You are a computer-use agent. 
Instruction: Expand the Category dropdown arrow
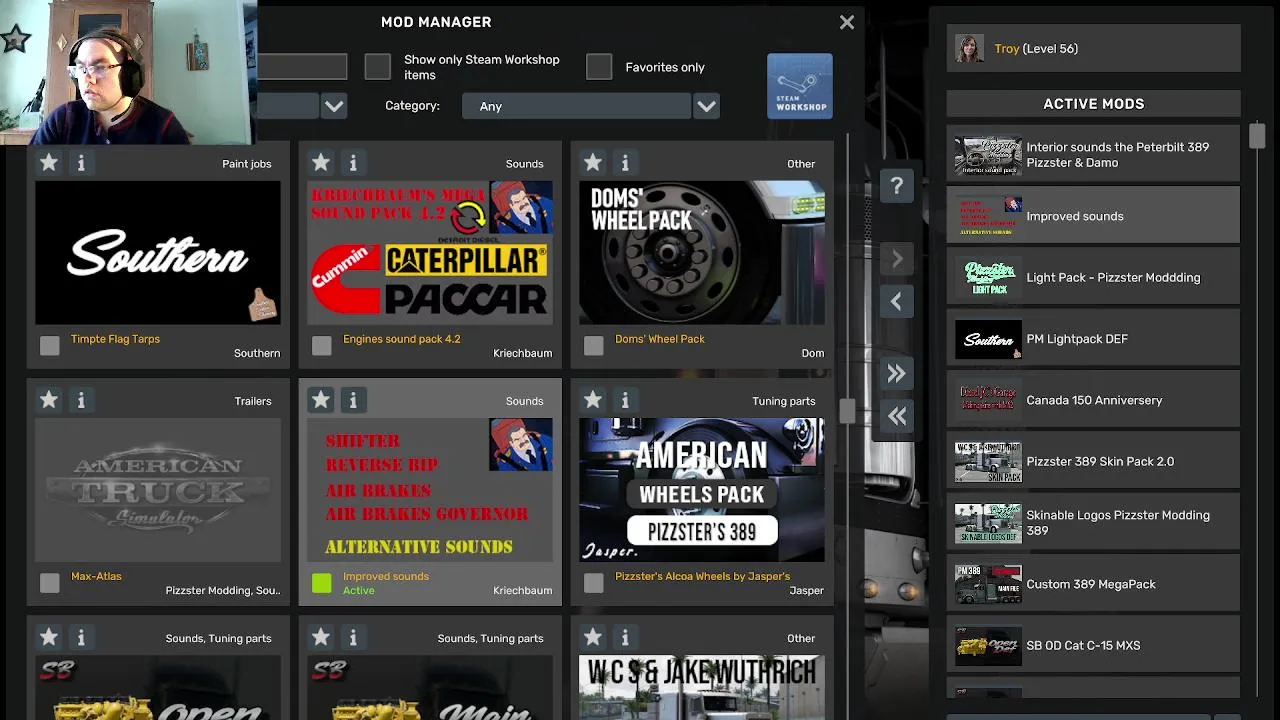[706, 106]
